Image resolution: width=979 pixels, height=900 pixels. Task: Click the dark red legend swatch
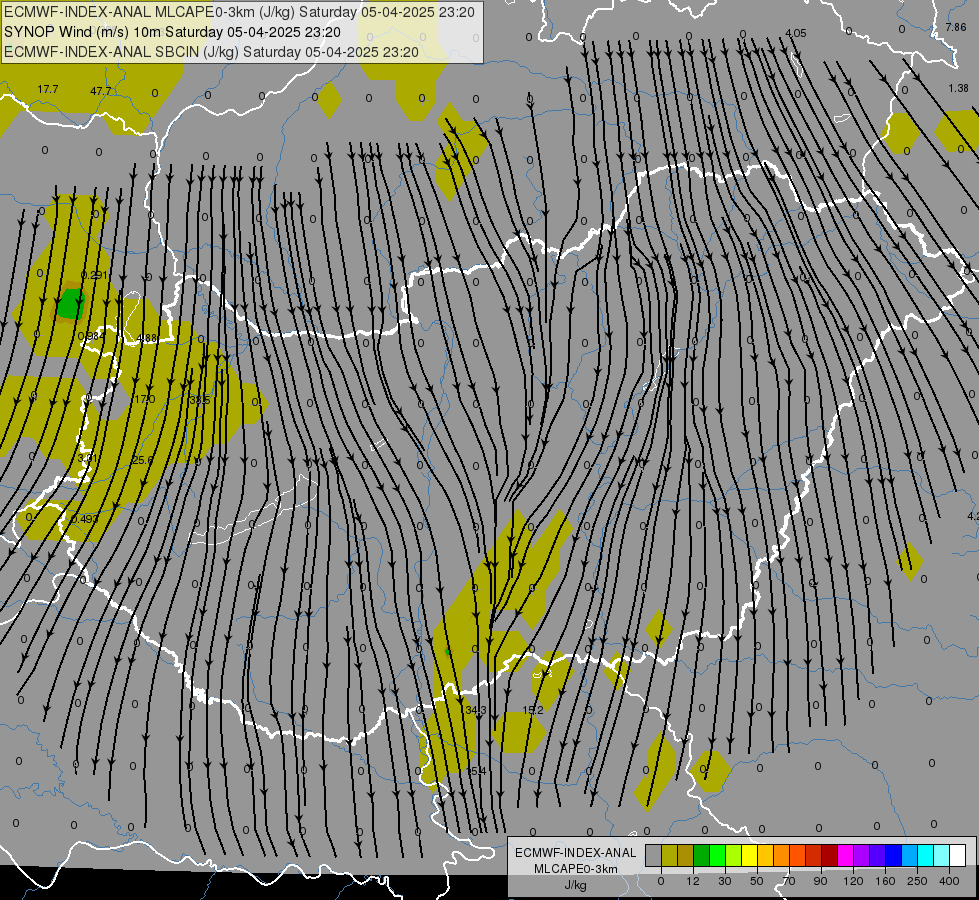coord(830,855)
